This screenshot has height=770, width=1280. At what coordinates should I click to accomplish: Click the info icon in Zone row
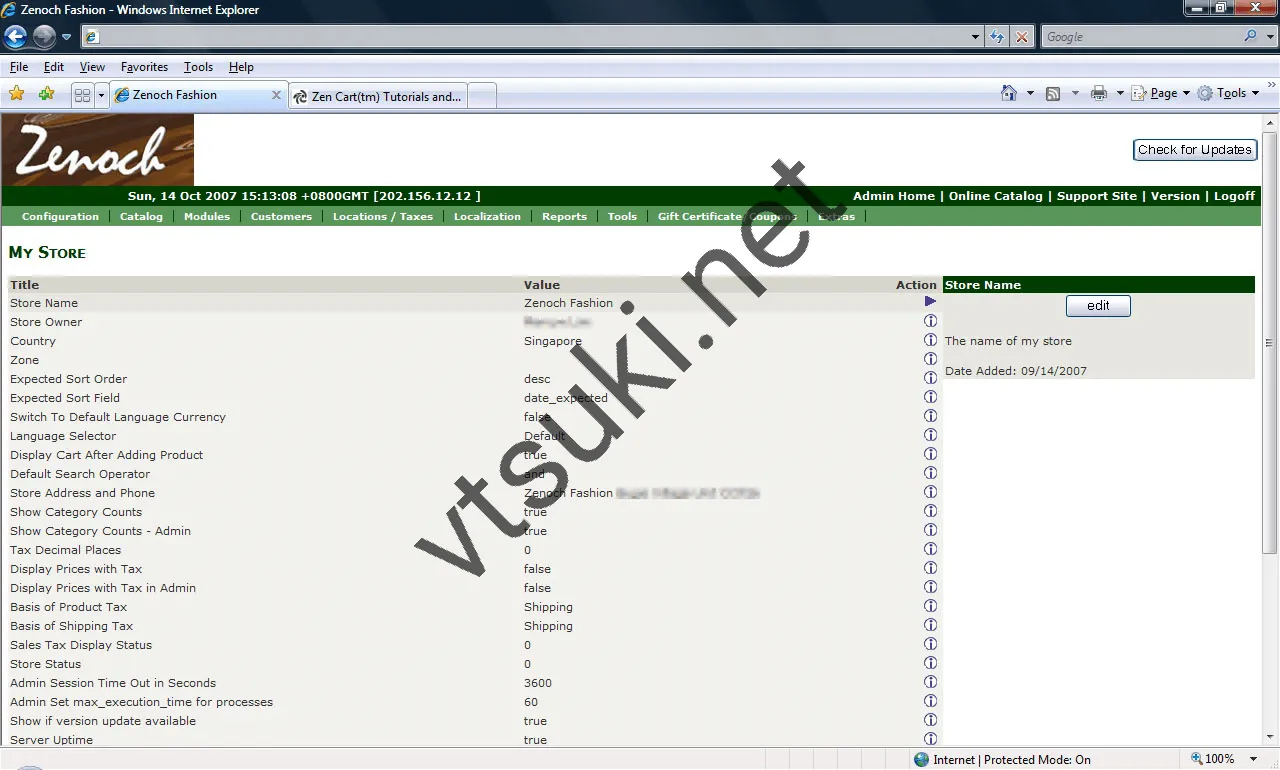[x=930, y=359]
